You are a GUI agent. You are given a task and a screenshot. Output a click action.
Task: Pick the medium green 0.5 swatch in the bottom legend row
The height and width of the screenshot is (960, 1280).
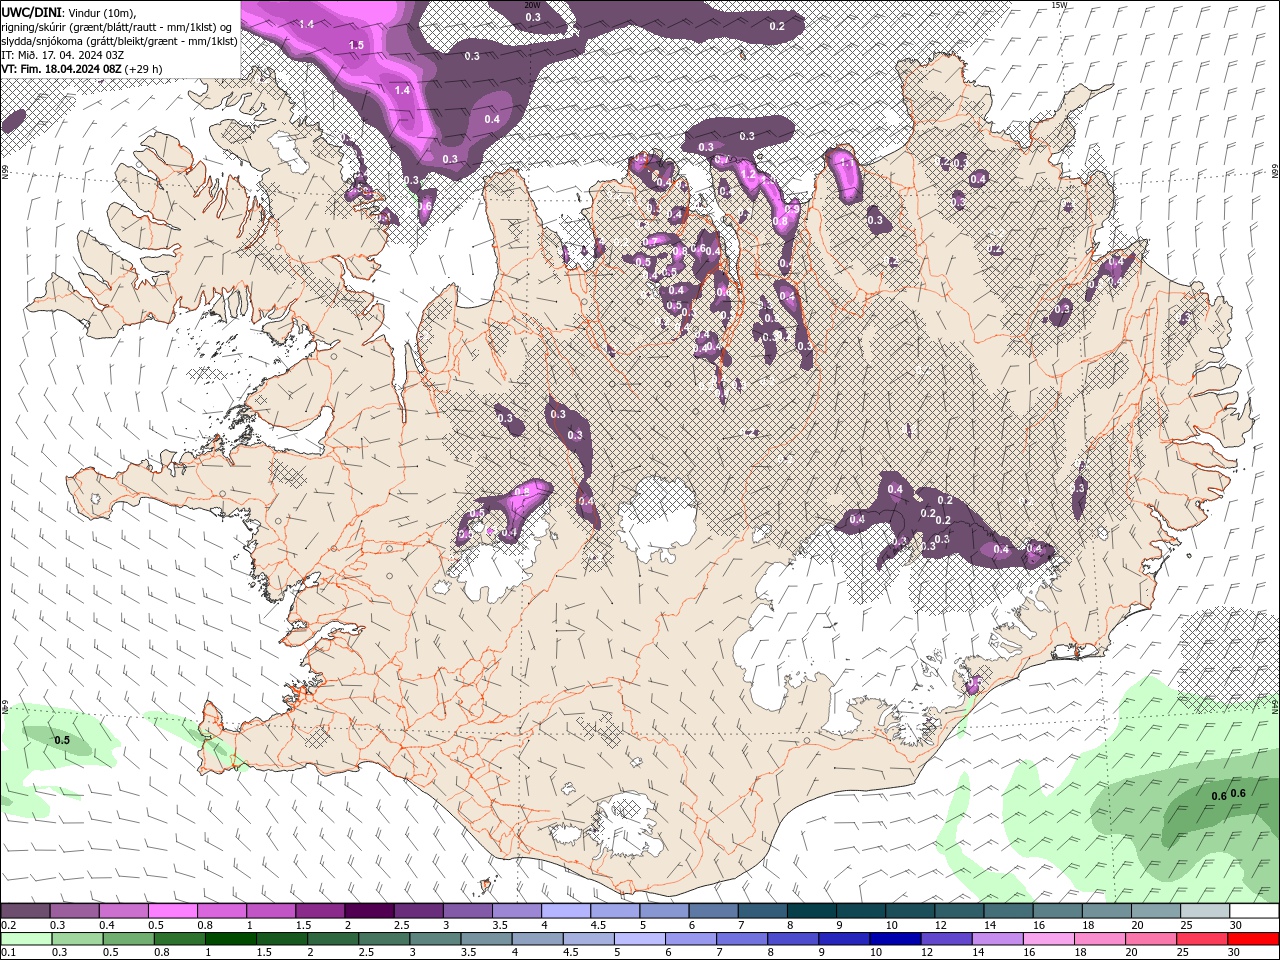click(128, 939)
